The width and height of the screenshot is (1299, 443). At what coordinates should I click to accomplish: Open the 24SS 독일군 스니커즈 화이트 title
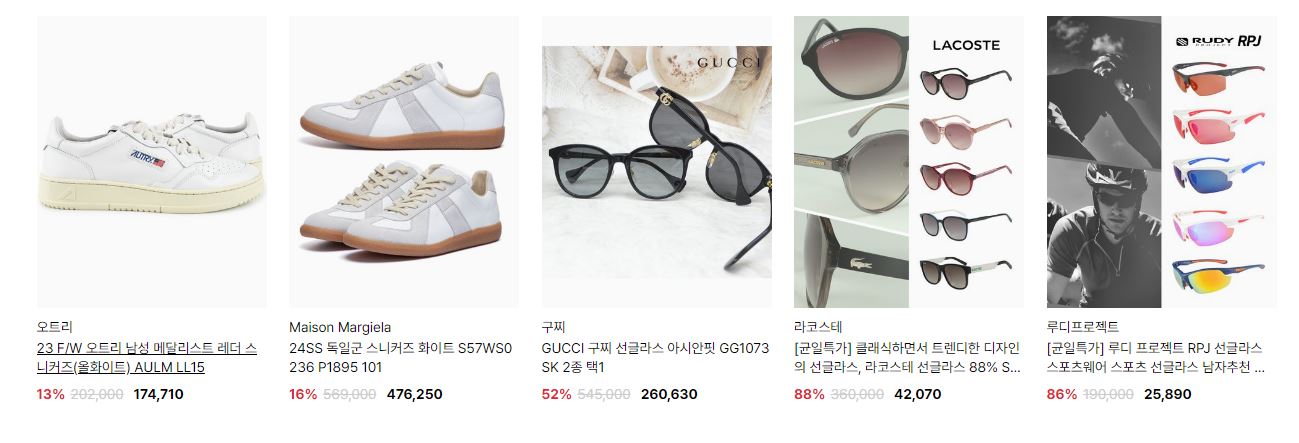tap(400, 358)
